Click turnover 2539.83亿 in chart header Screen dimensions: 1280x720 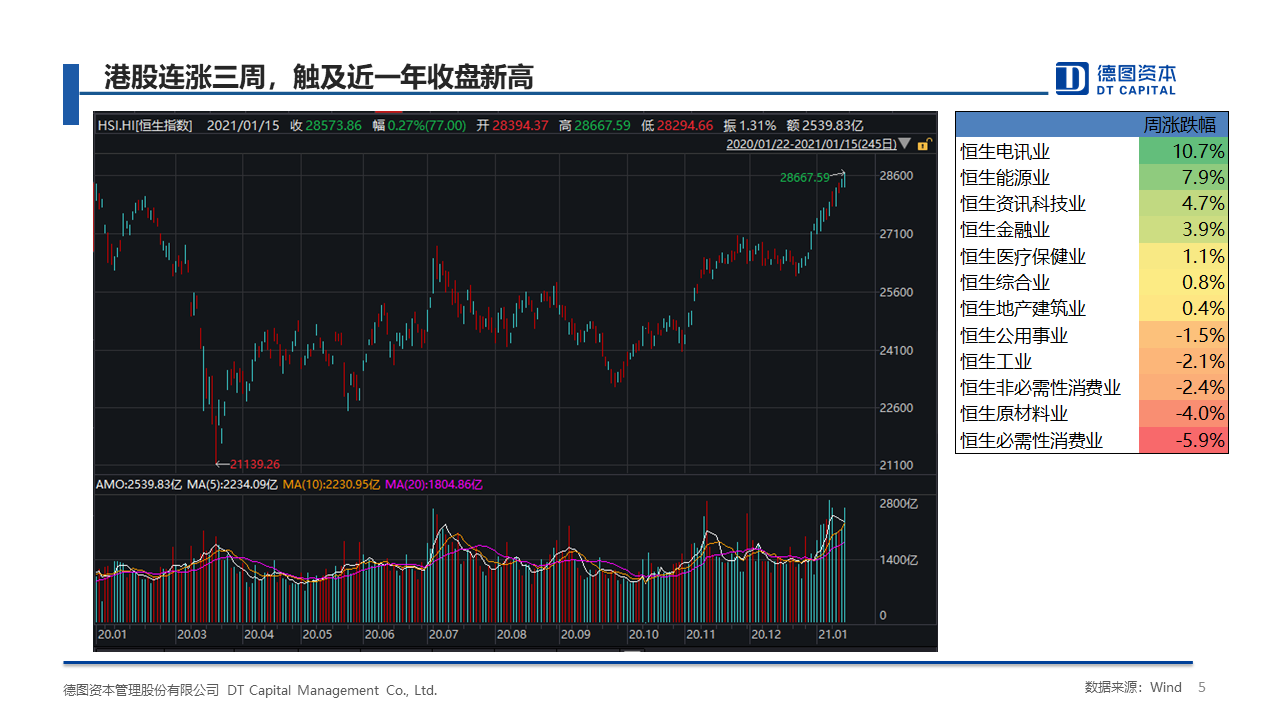(833, 125)
